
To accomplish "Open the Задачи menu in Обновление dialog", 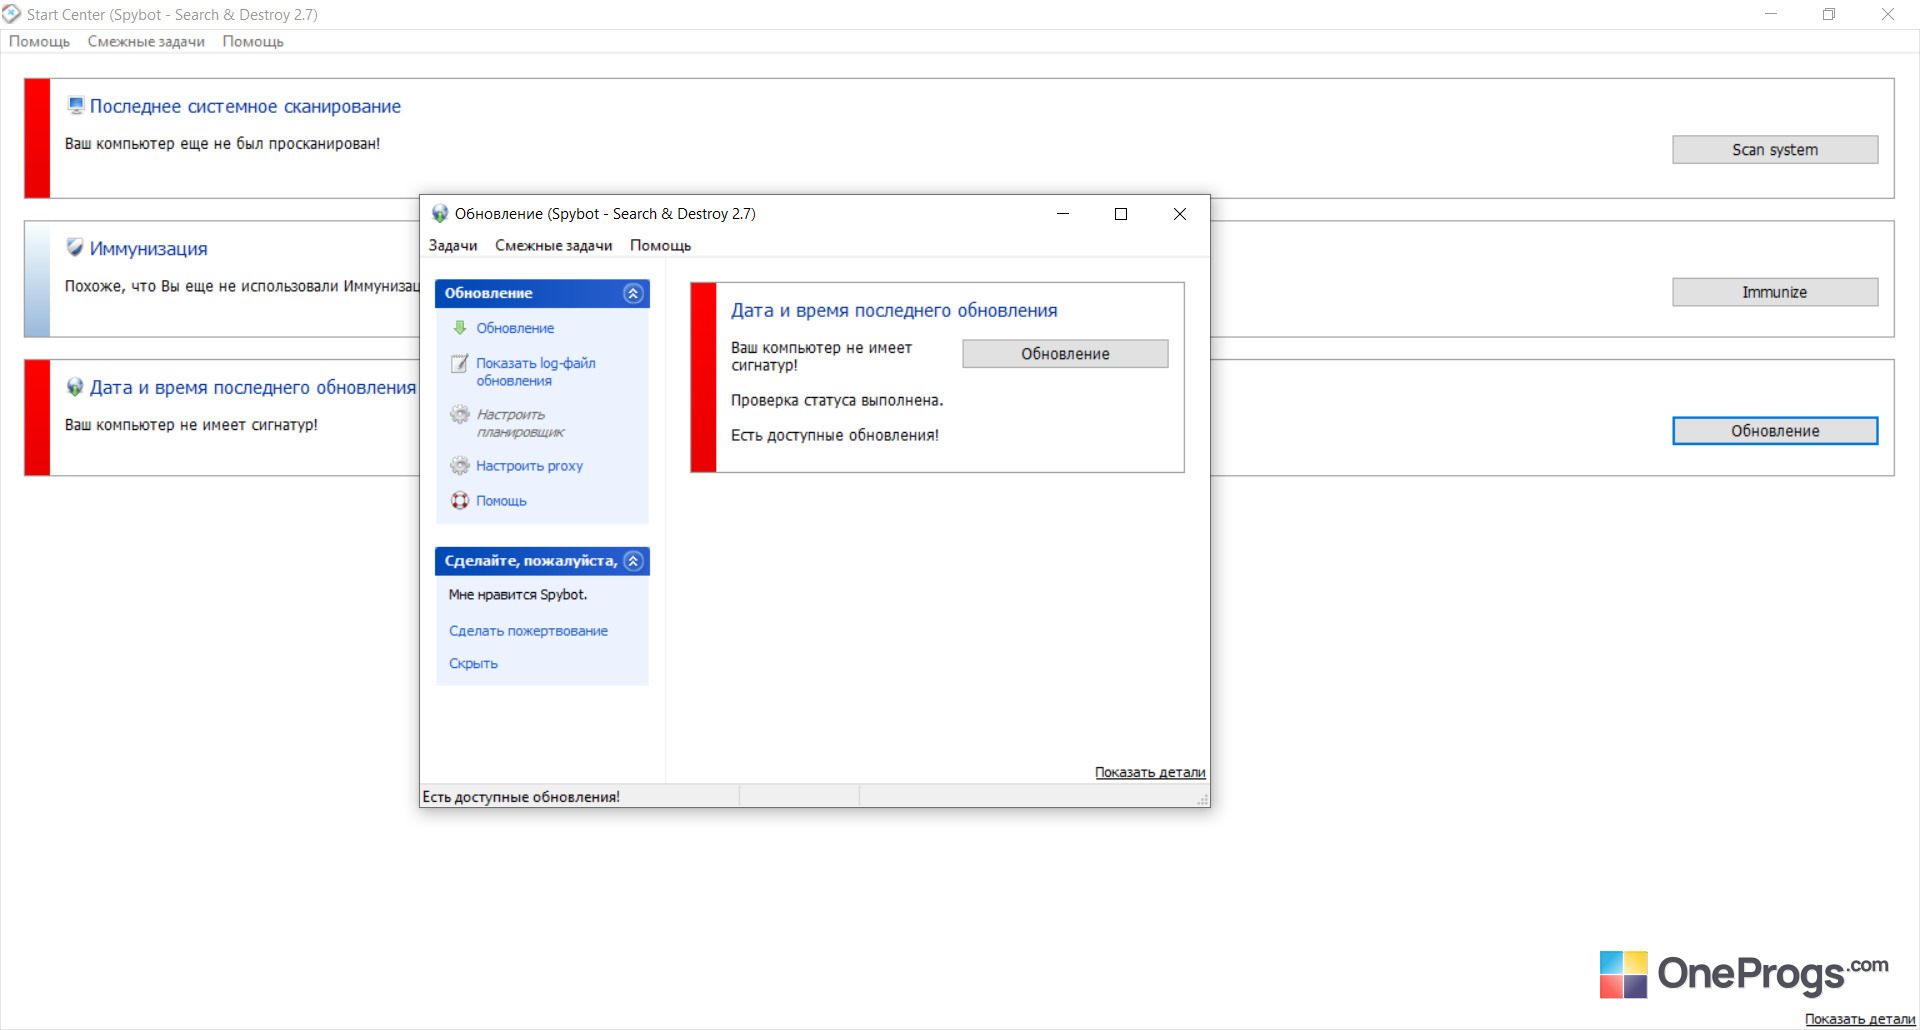I will 453,245.
